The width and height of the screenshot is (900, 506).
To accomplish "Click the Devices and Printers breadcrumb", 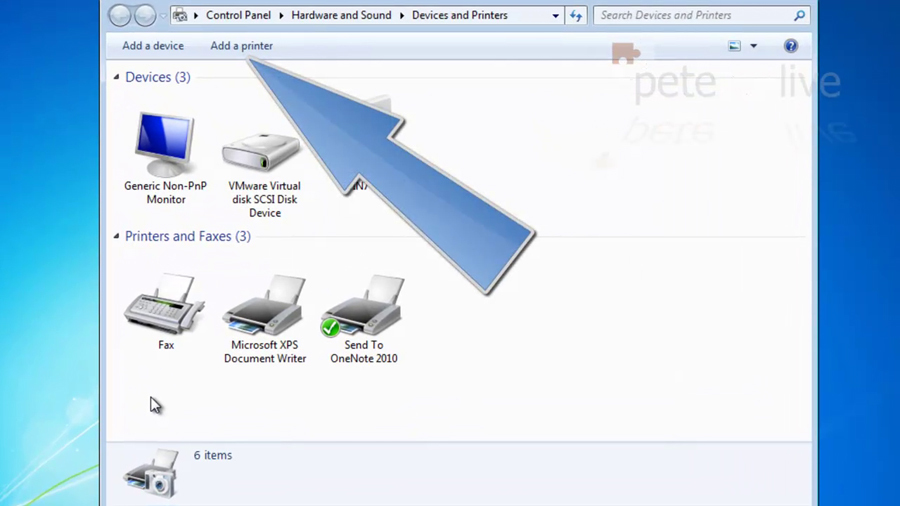I will pos(460,15).
